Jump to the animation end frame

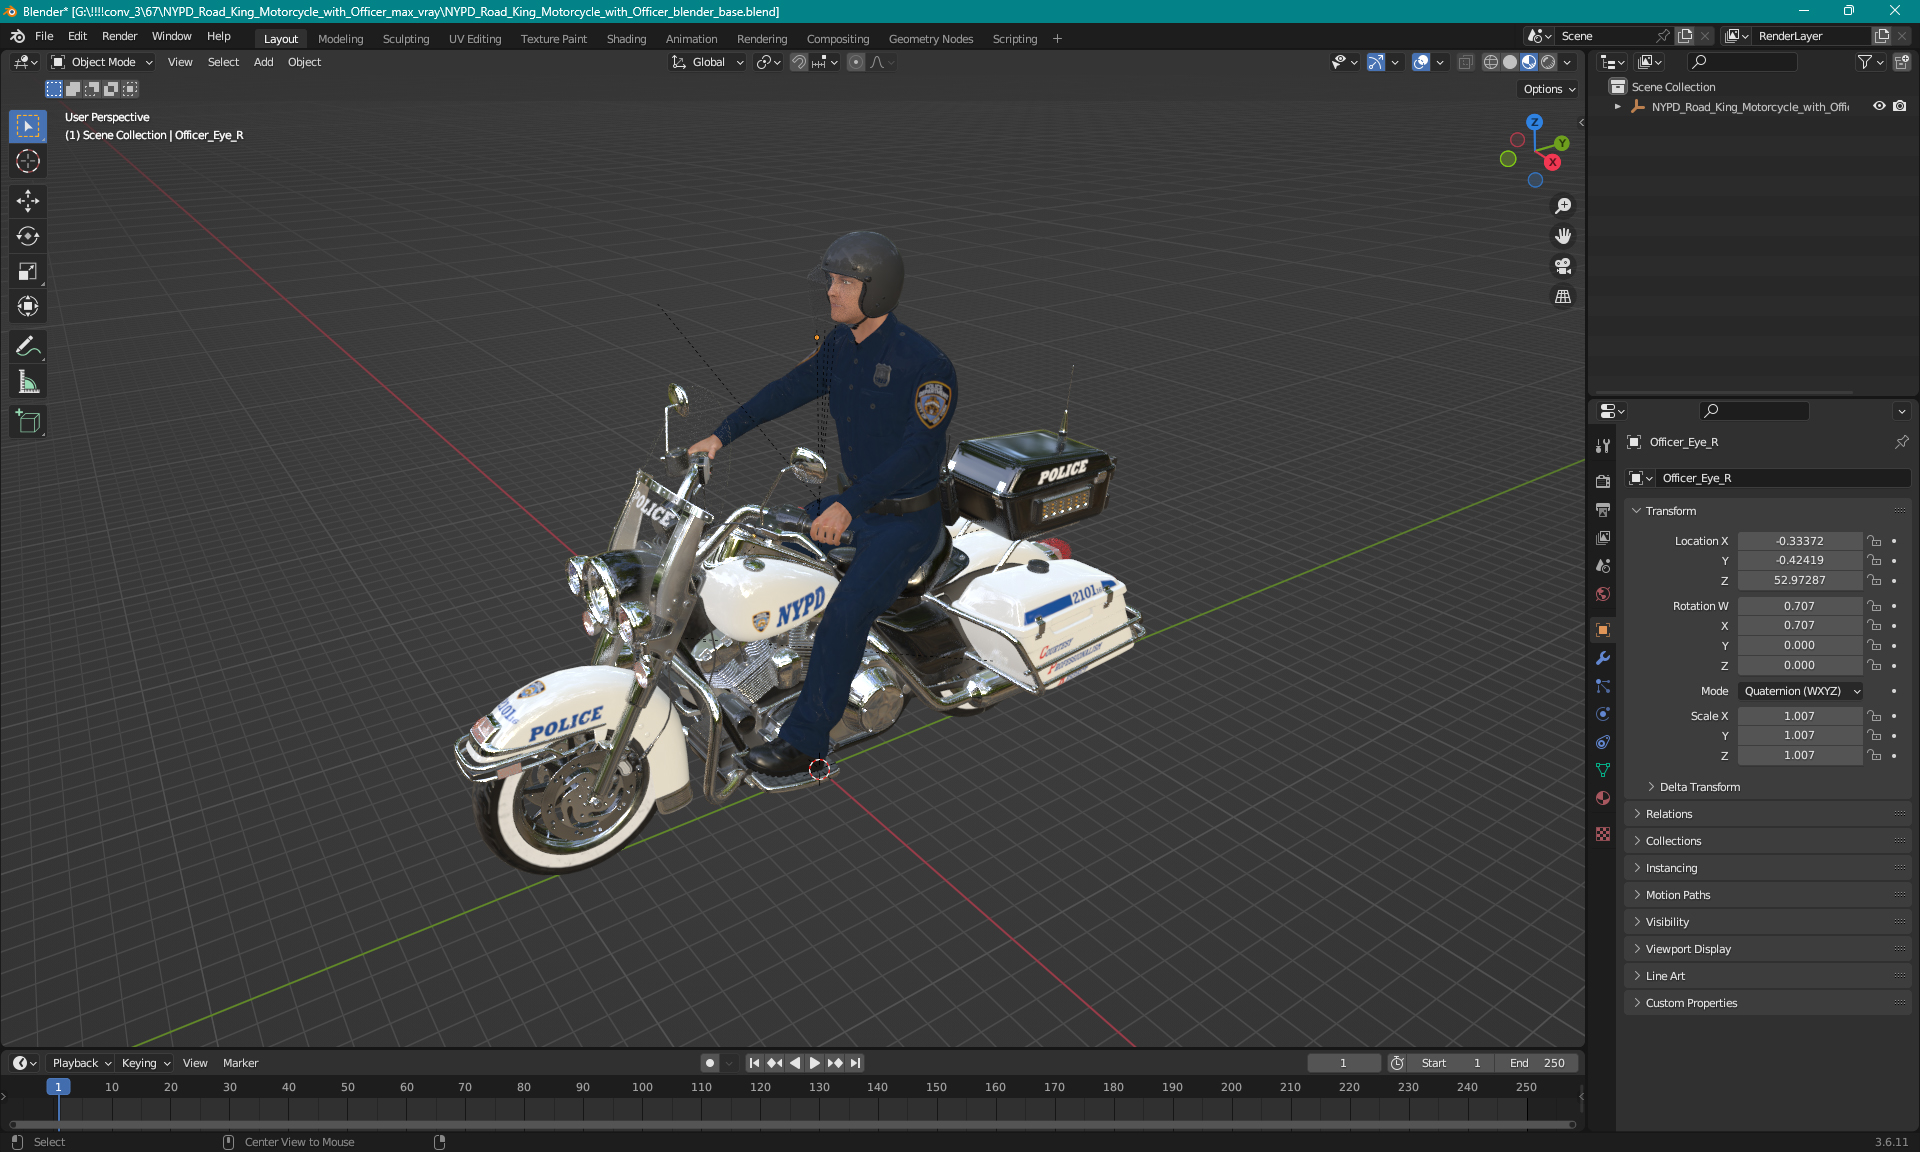[855, 1063]
